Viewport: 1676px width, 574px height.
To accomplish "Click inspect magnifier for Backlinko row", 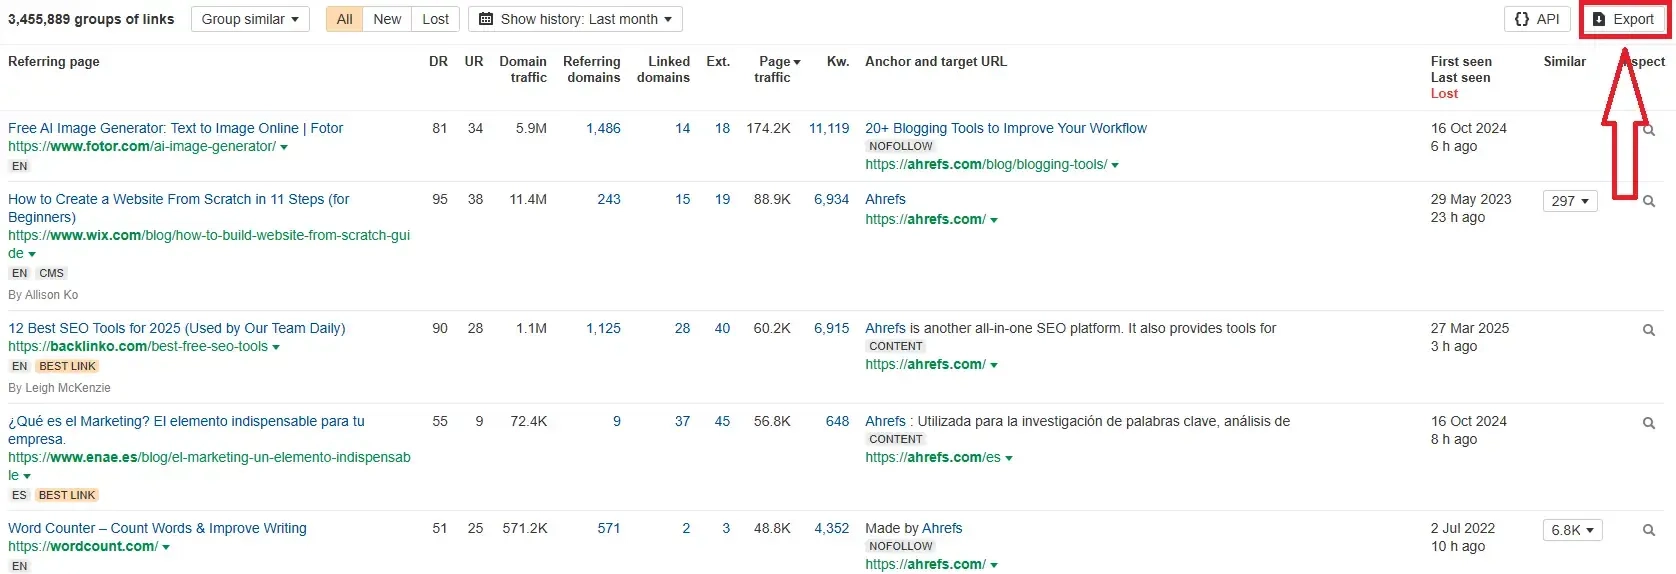I will point(1649,330).
